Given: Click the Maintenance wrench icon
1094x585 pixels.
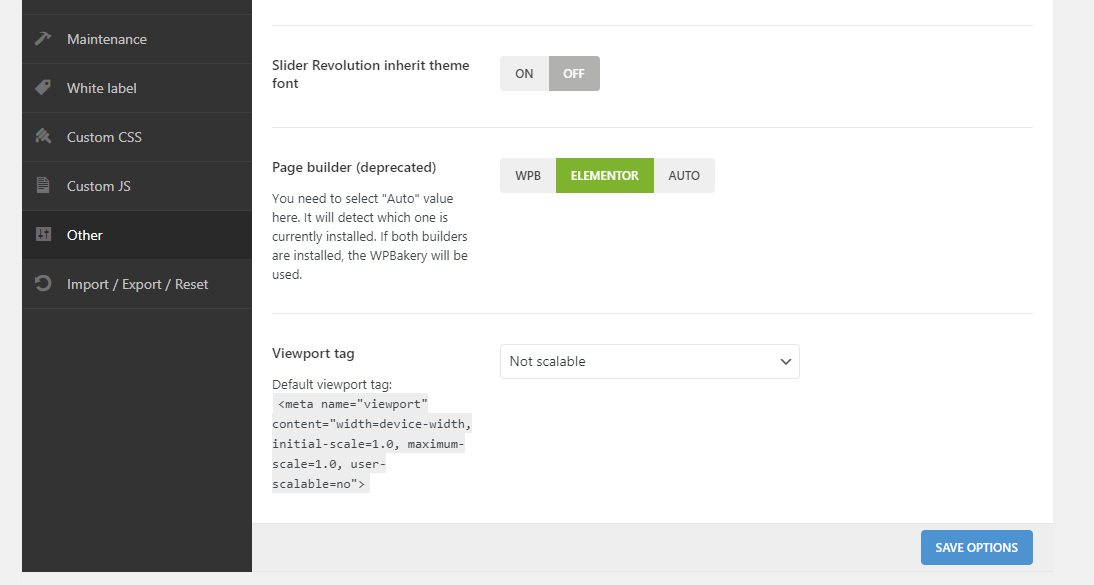Looking at the screenshot, I should [43, 39].
